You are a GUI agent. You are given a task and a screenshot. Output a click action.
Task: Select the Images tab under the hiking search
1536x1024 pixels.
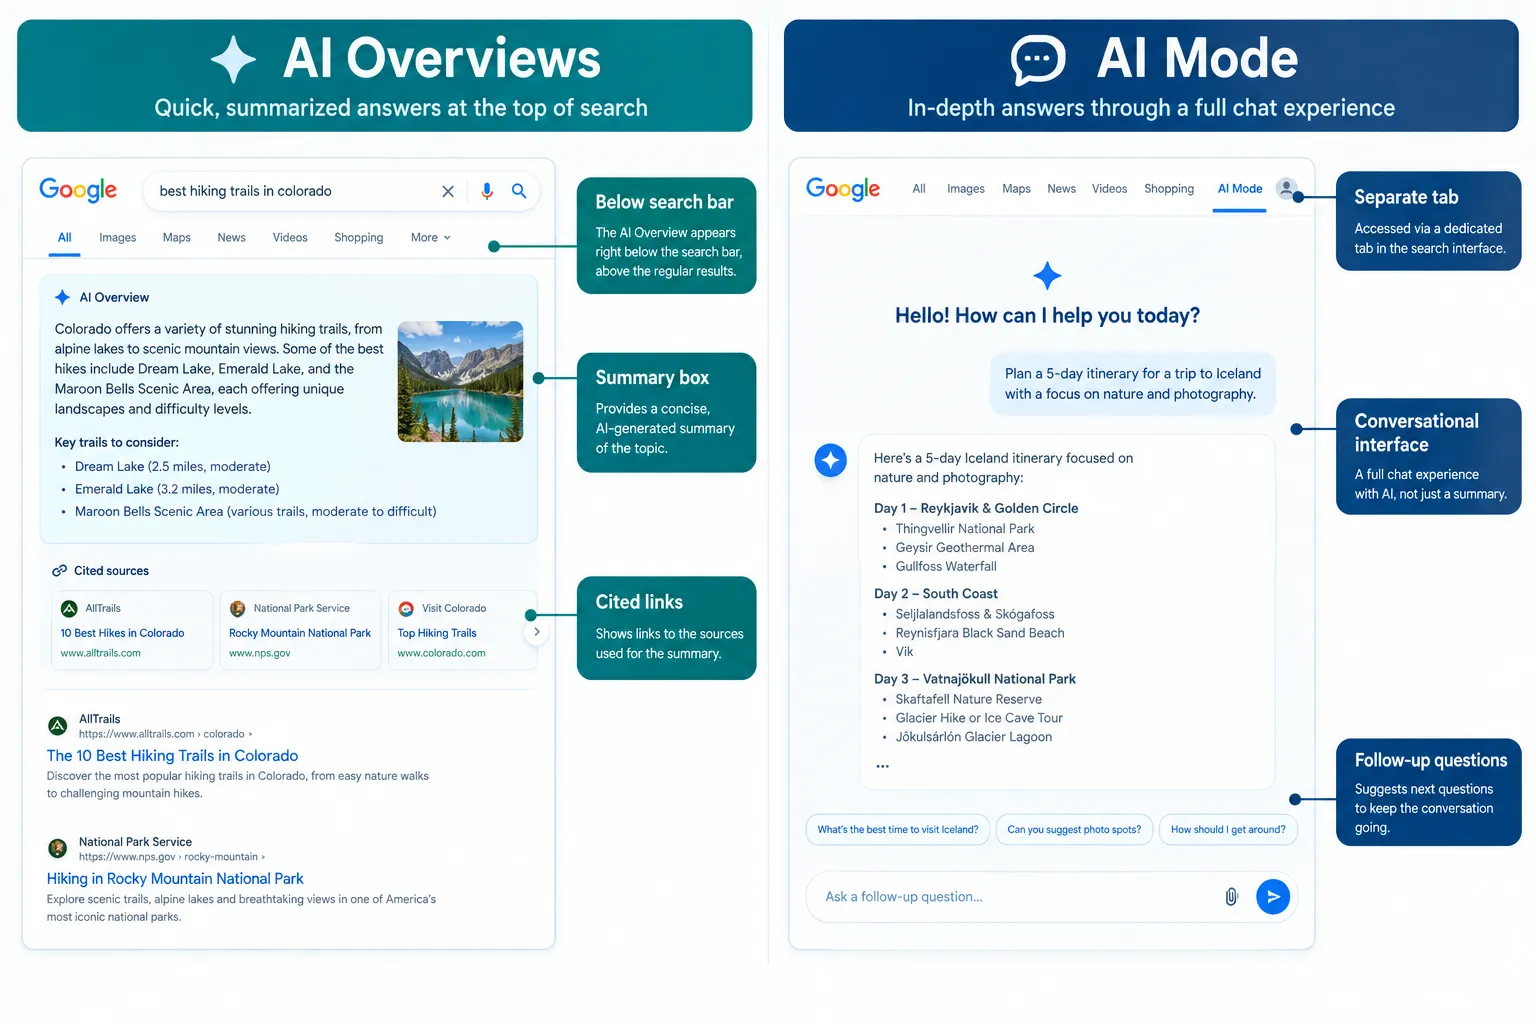117,238
